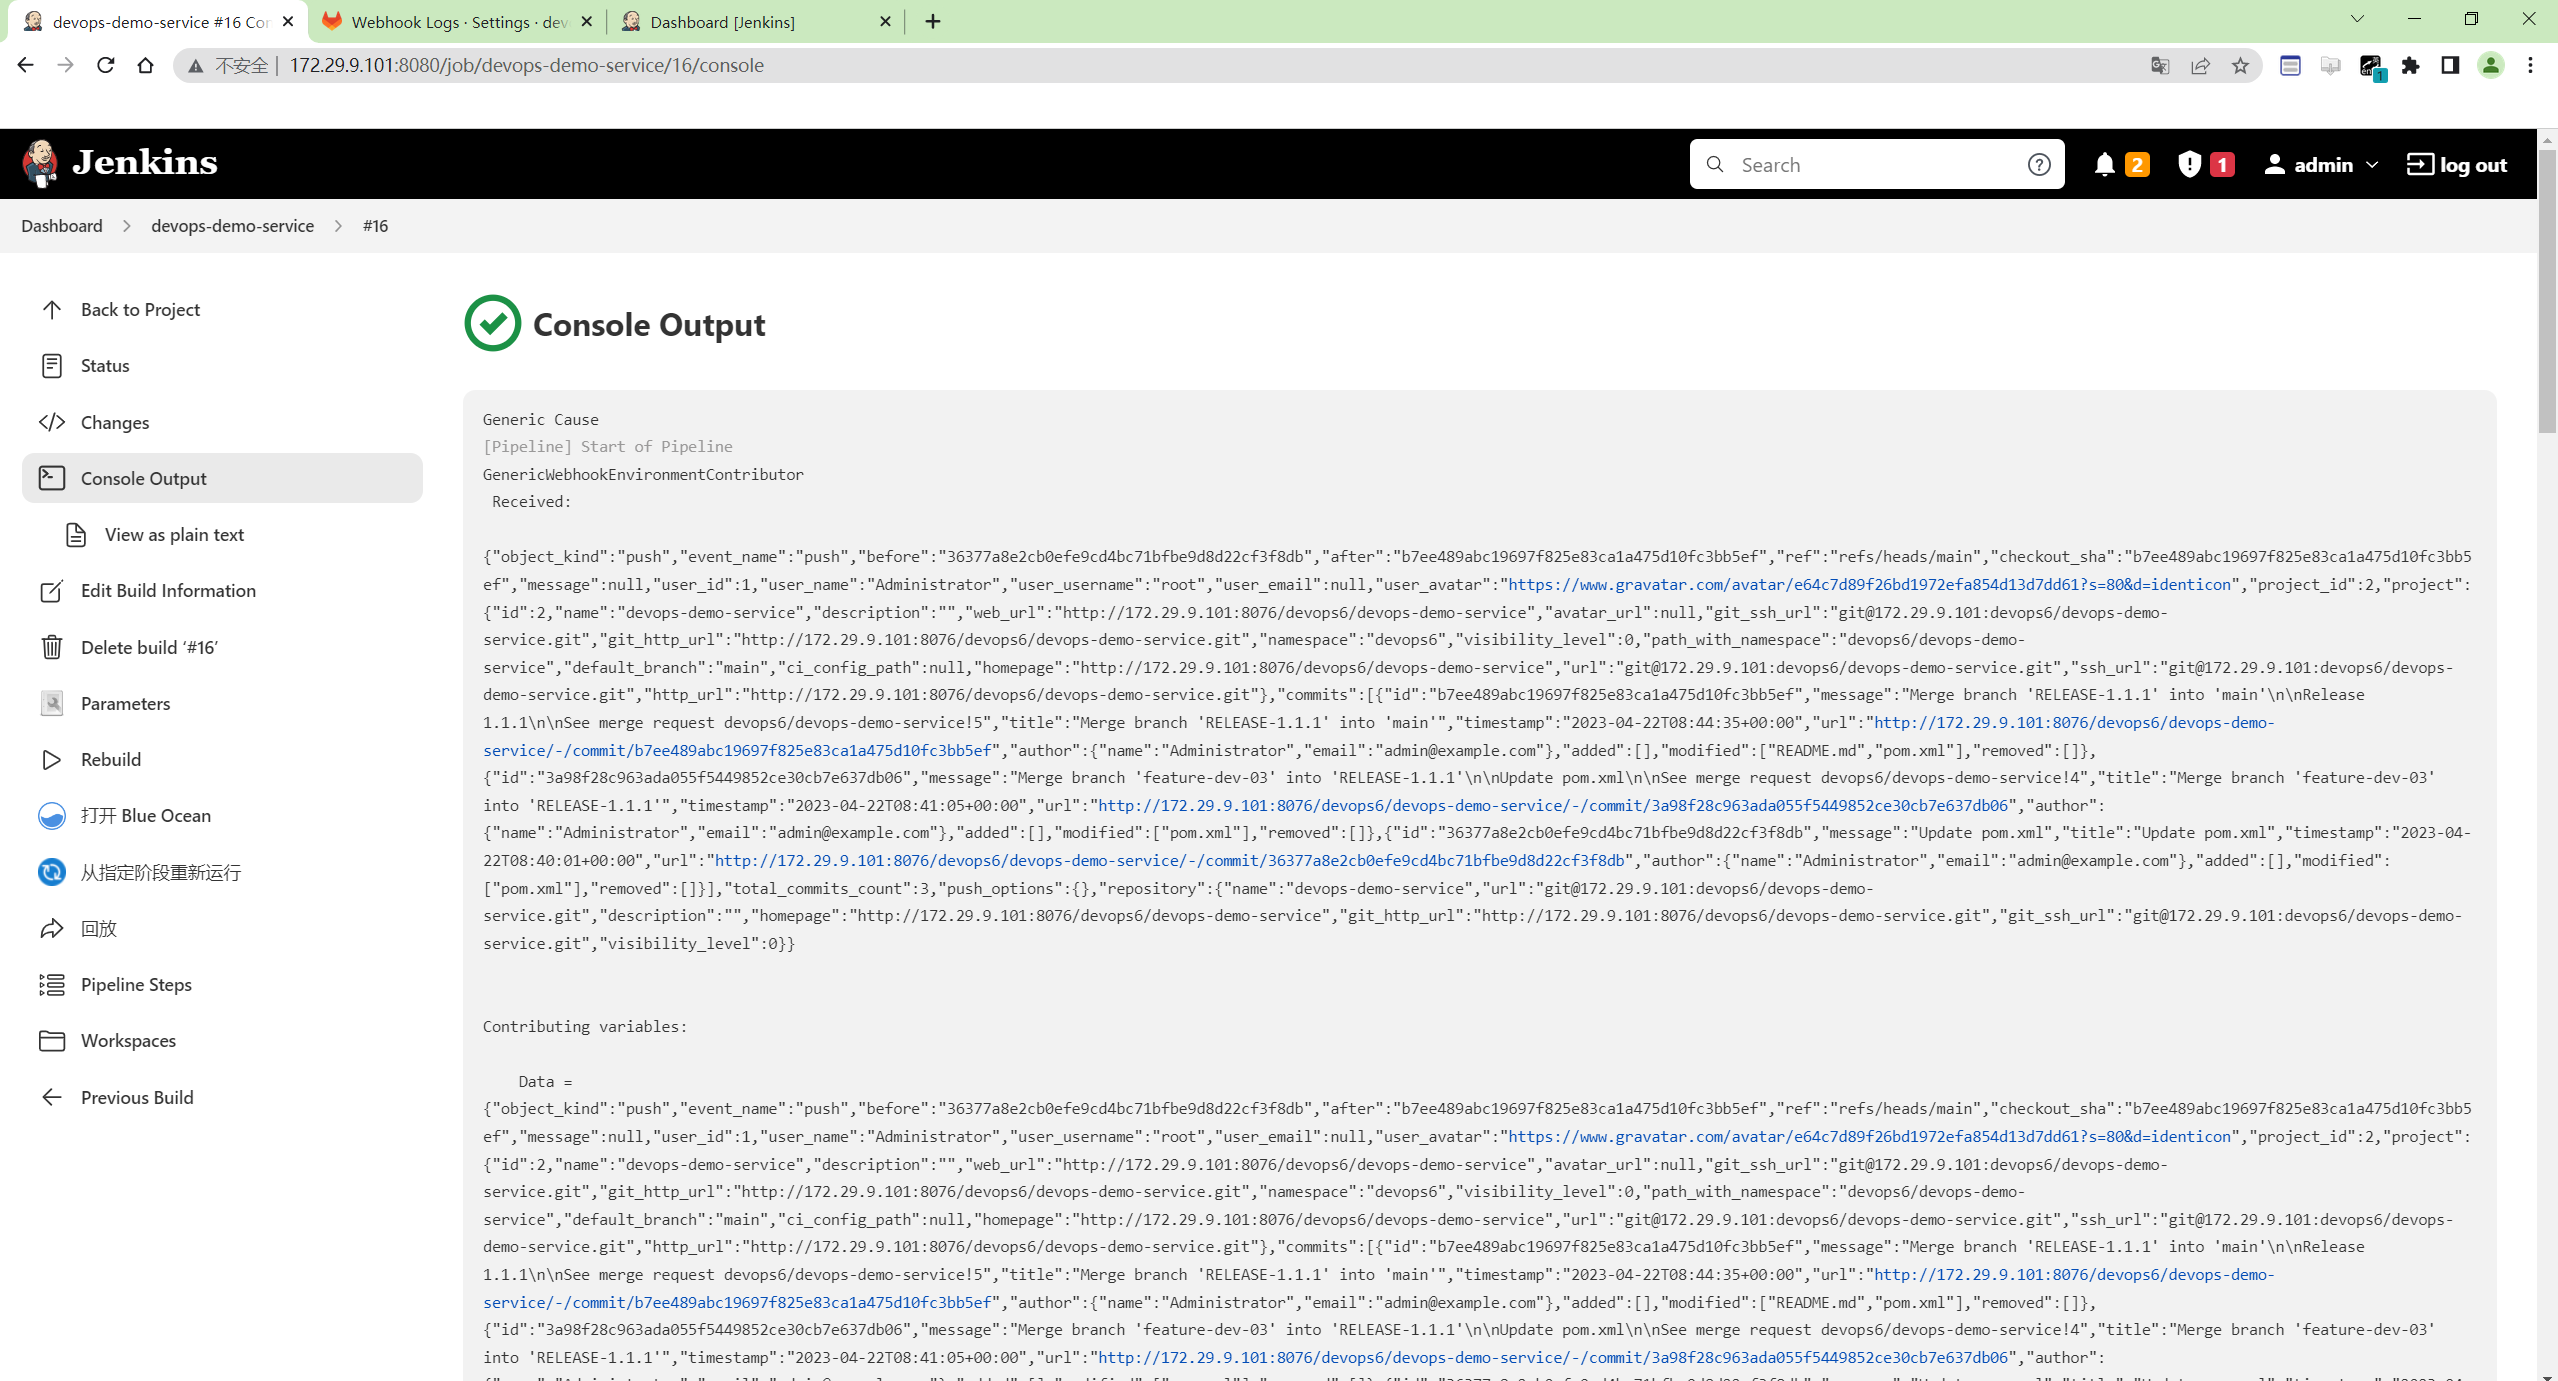Click the Previous Build left arrow icon
The image size is (2558, 1381).
52,1097
